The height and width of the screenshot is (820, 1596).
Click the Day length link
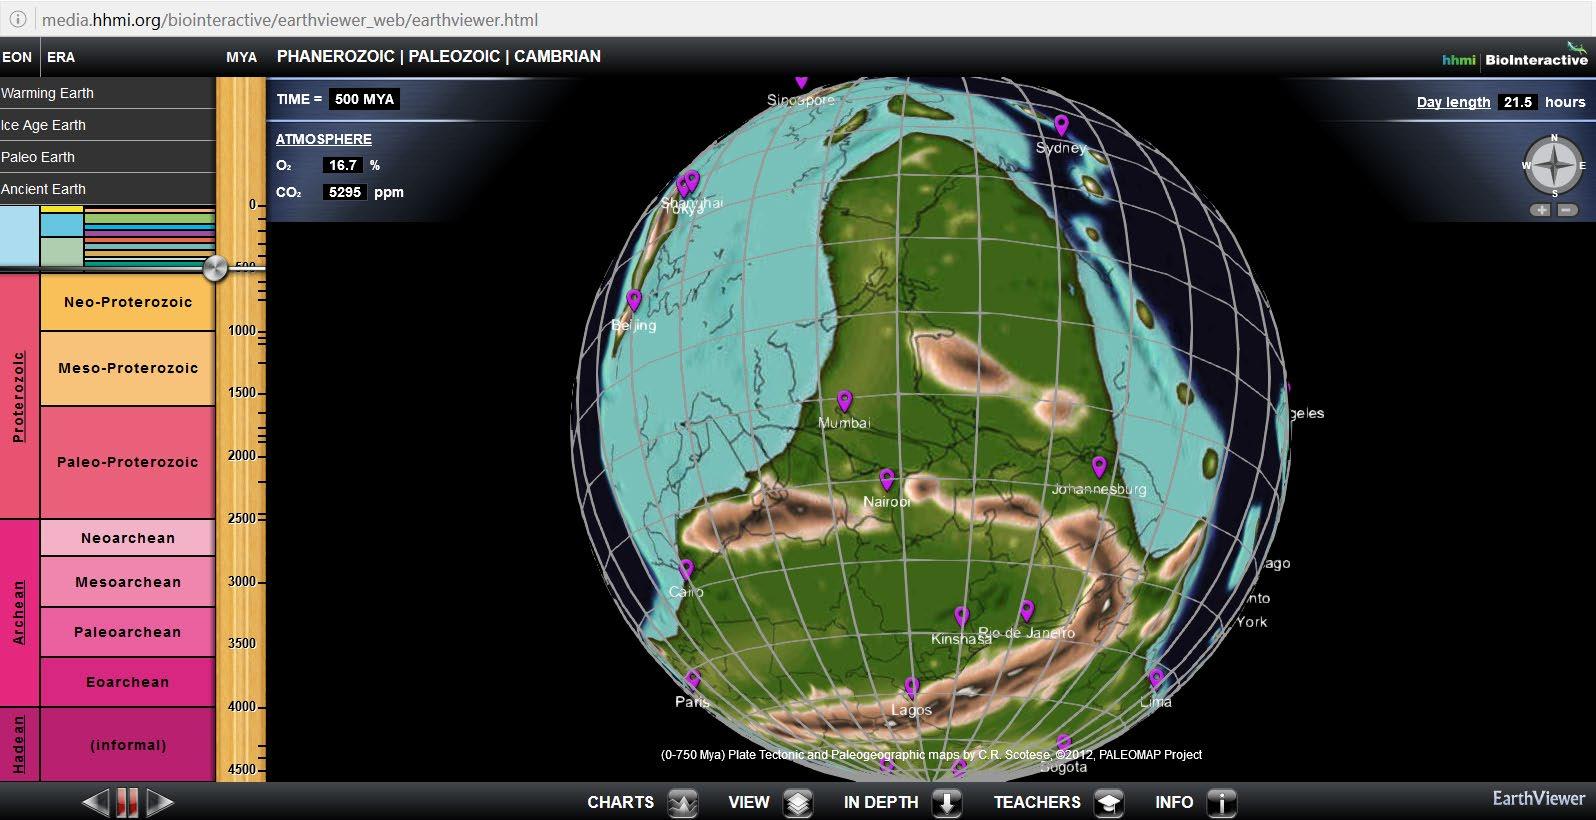pyautogui.click(x=1453, y=102)
